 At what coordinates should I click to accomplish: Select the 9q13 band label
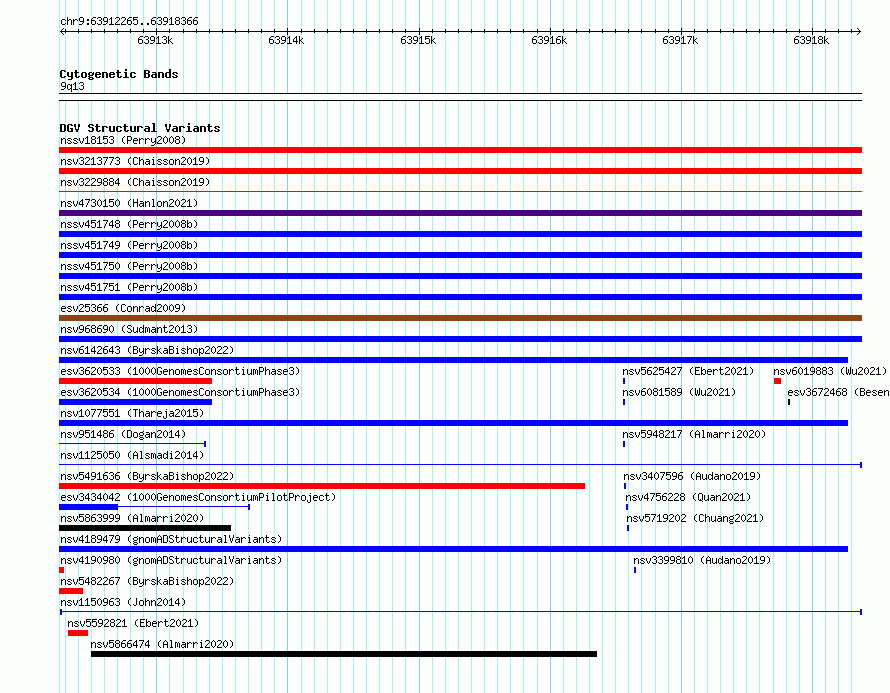point(72,86)
